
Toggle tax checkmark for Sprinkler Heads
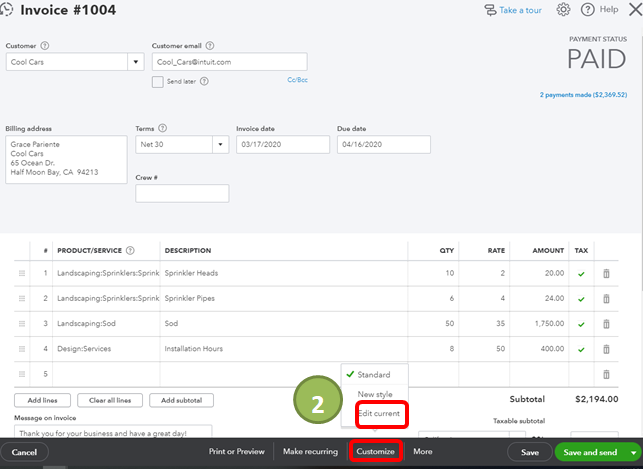coord(581,274)
